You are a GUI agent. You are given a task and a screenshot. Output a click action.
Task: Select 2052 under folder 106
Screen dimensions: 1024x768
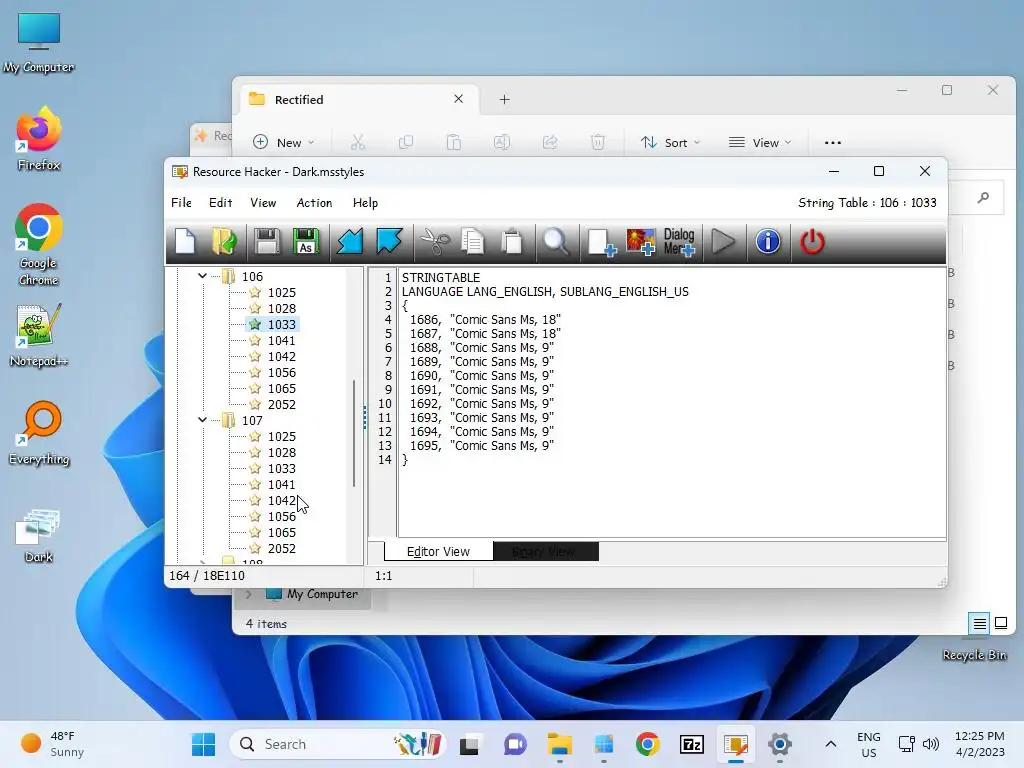pyautogui.click(x=281, y=404)
